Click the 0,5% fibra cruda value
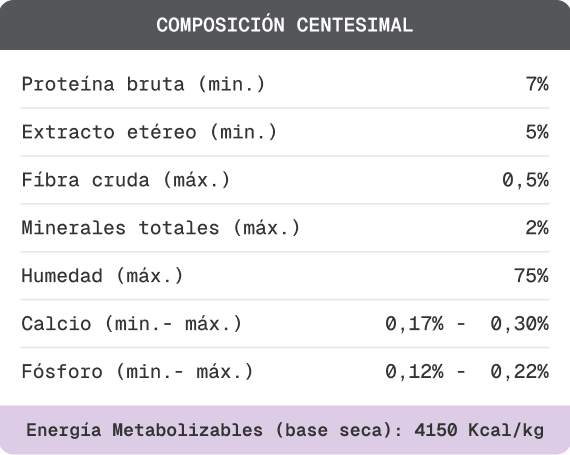 click(526, 180)
